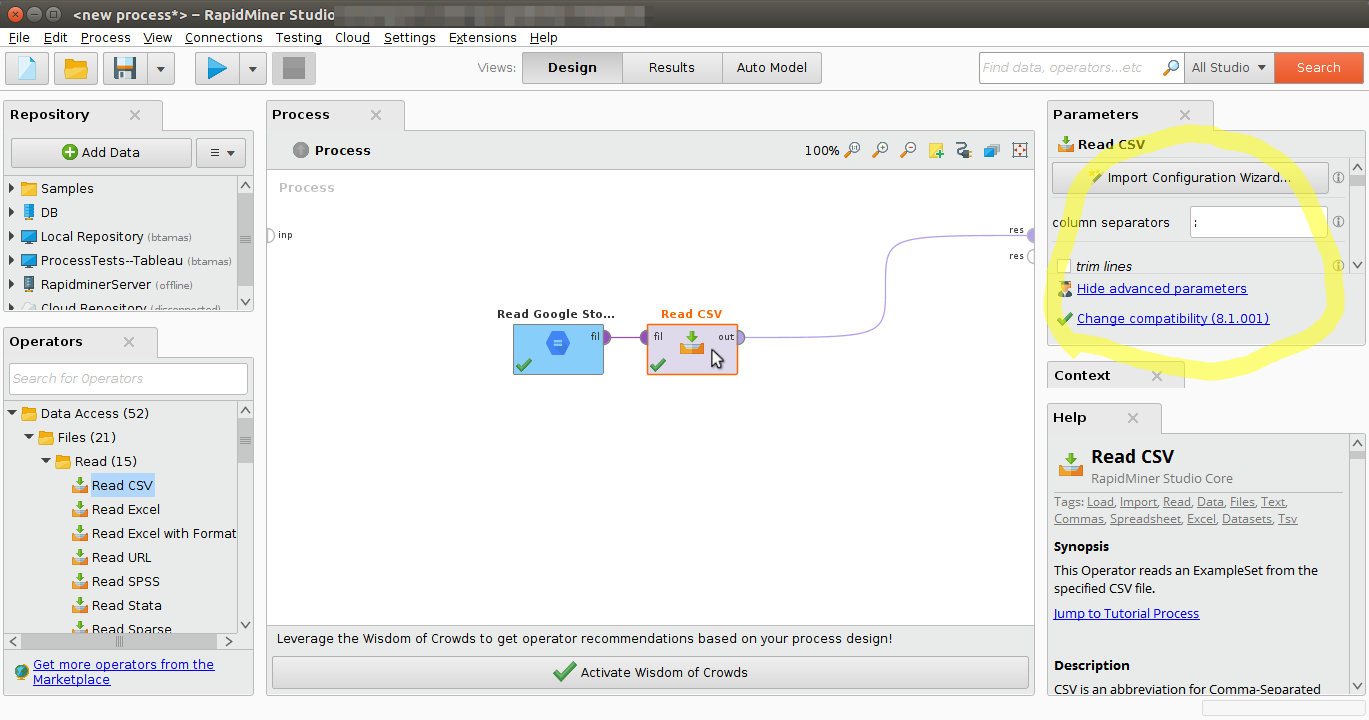Open the All Studio search scope dropdown

click(x=1229, y=68)
